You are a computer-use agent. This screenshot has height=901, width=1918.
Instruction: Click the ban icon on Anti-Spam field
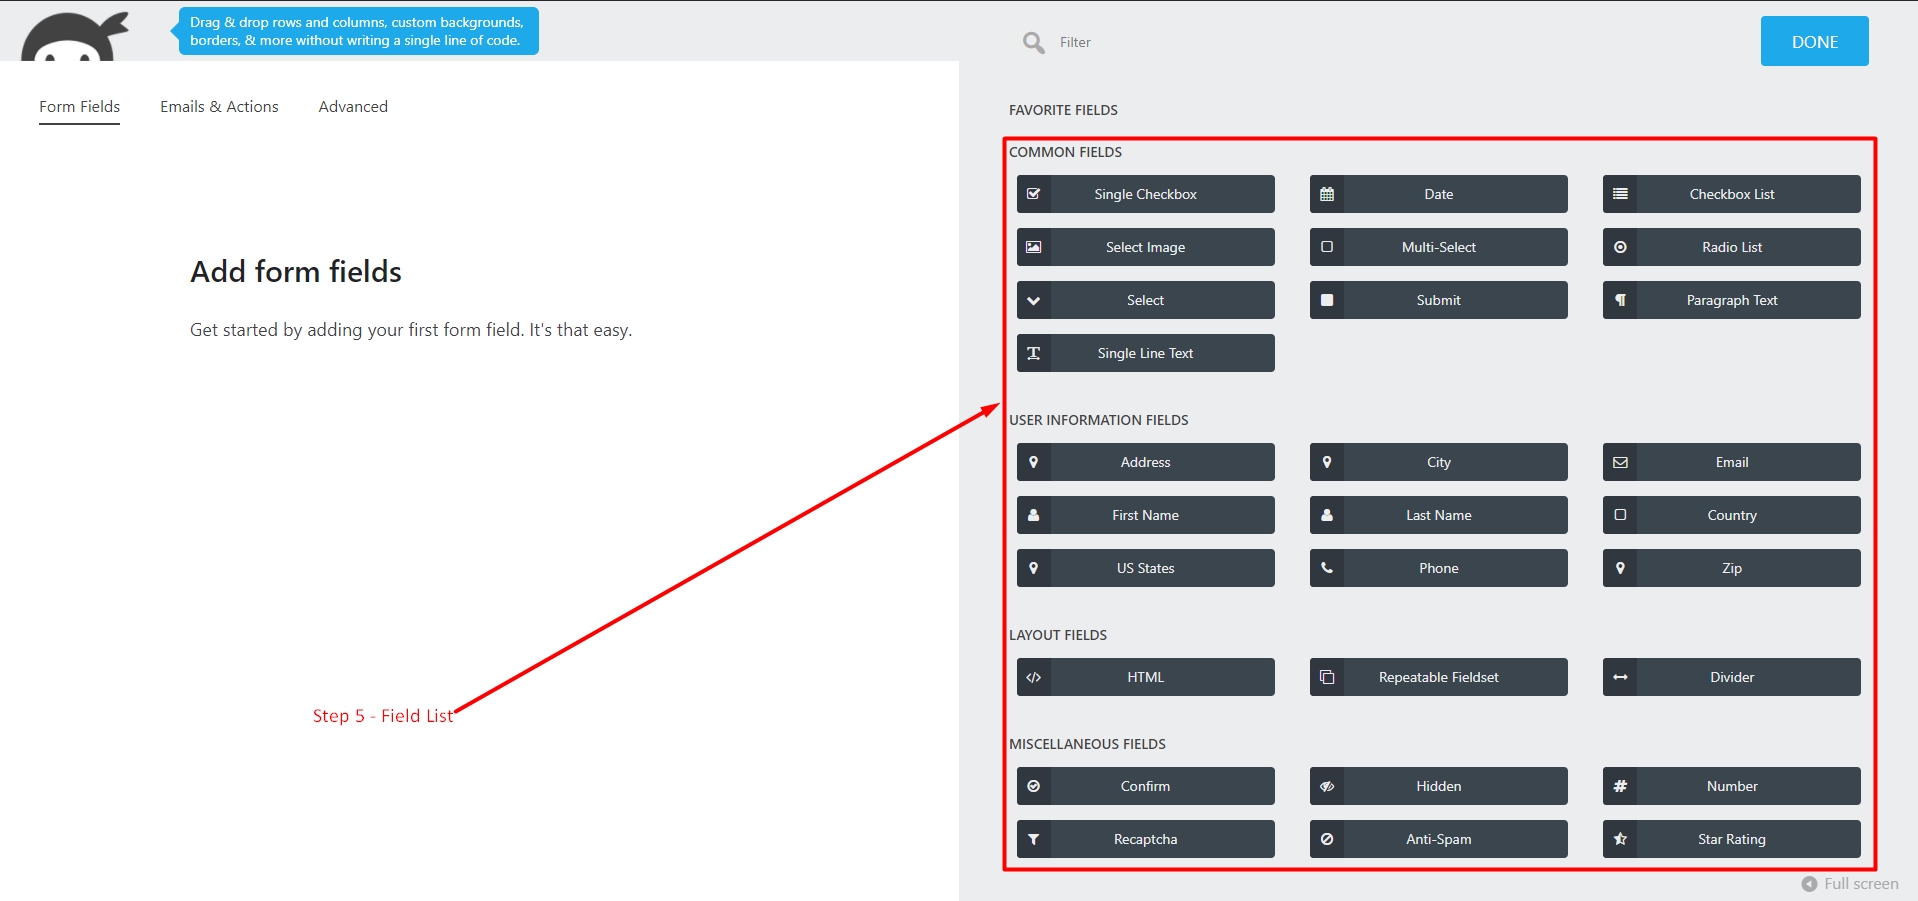click(1326, 839)
